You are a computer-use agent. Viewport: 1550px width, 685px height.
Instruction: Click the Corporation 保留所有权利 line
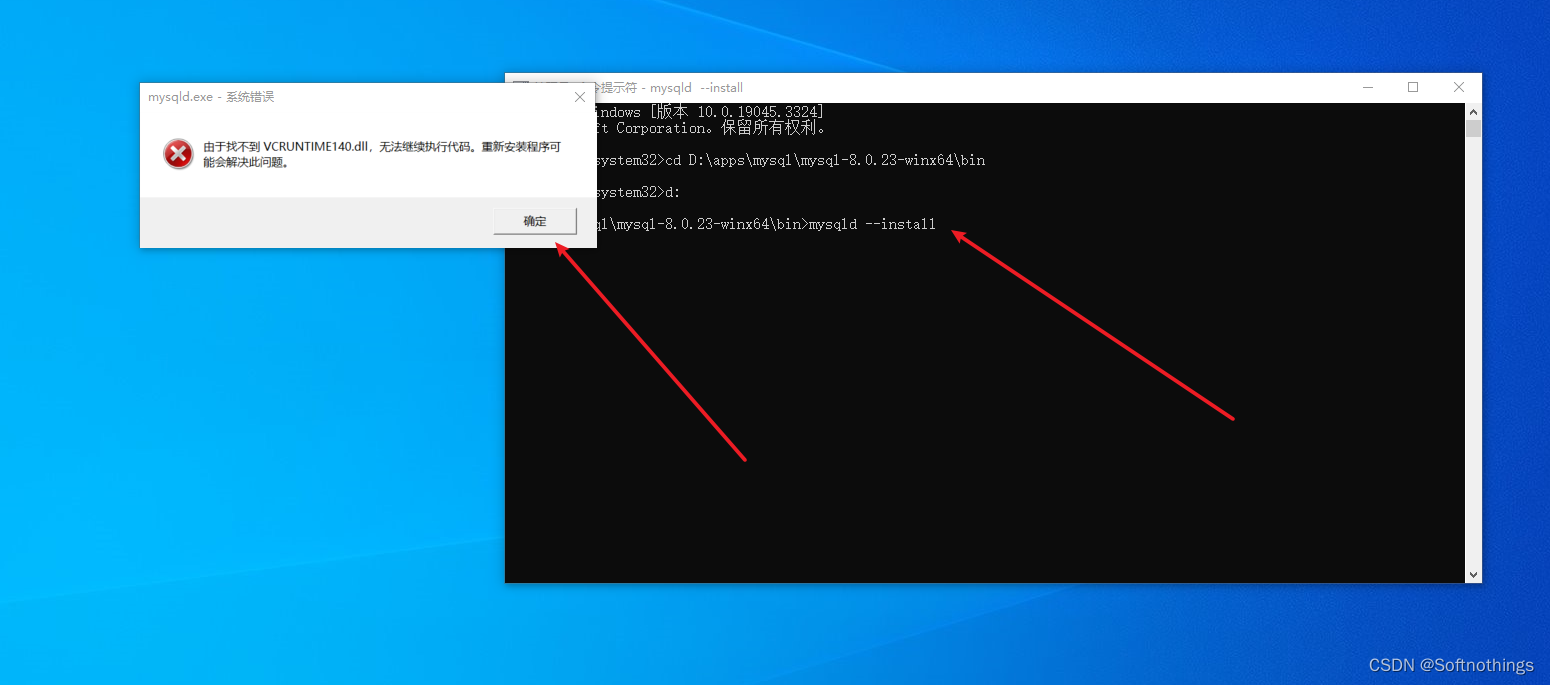pyautogui.click(x=712, y=128)
